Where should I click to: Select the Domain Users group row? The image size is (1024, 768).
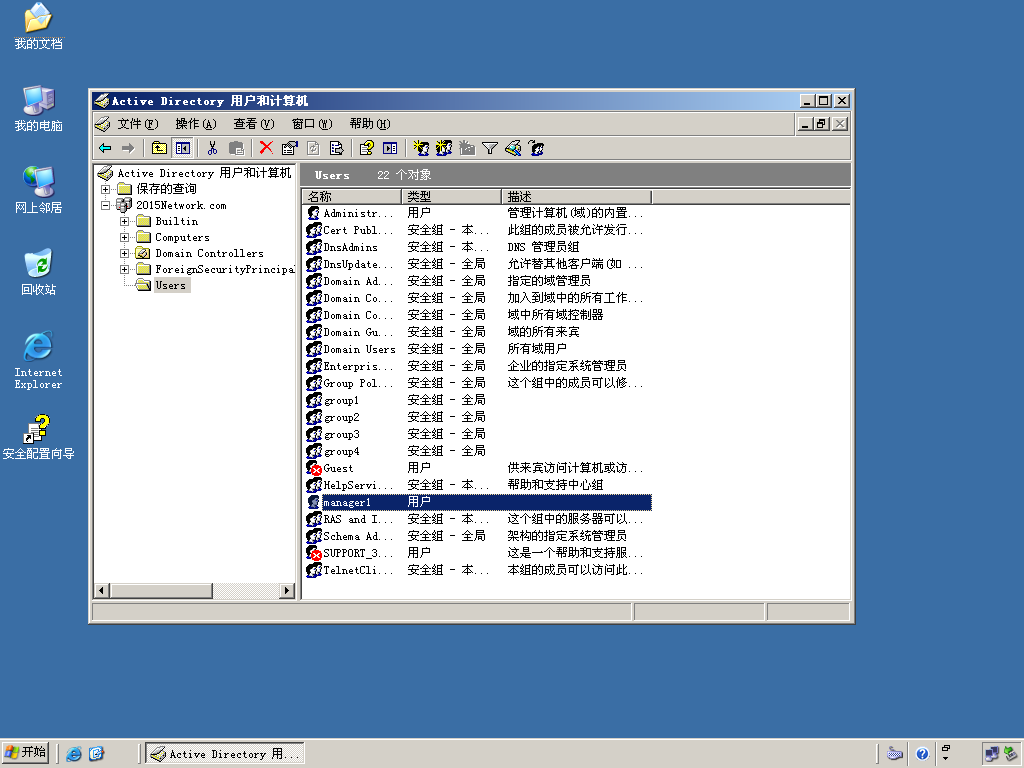coord(477,349)
